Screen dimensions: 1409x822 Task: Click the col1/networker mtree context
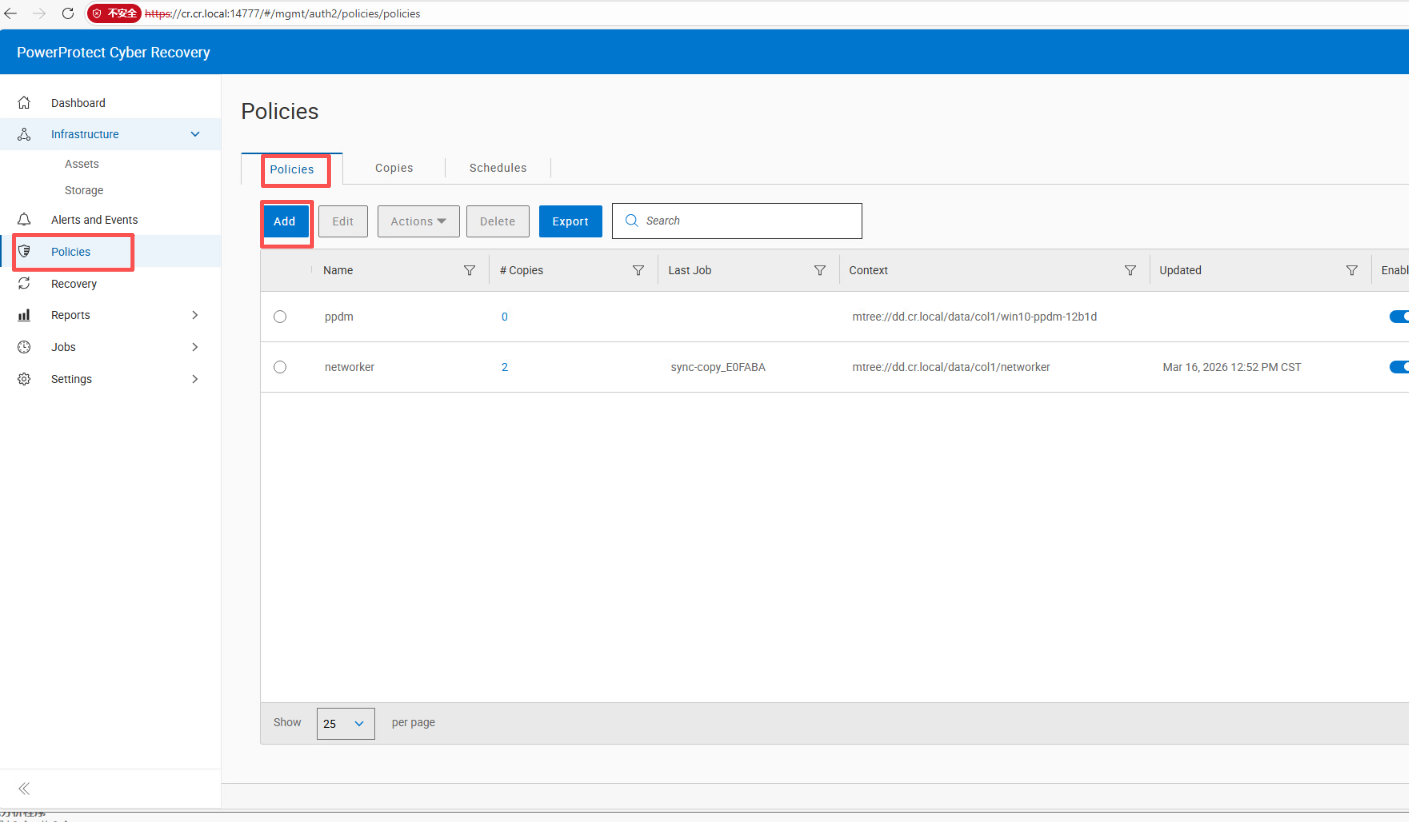coord(951,367)
